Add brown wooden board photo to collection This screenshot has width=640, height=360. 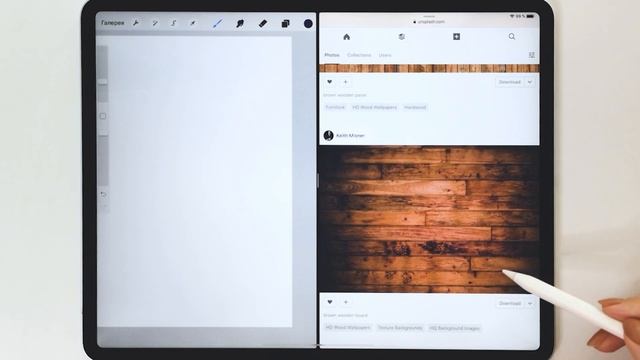[346, 302]
